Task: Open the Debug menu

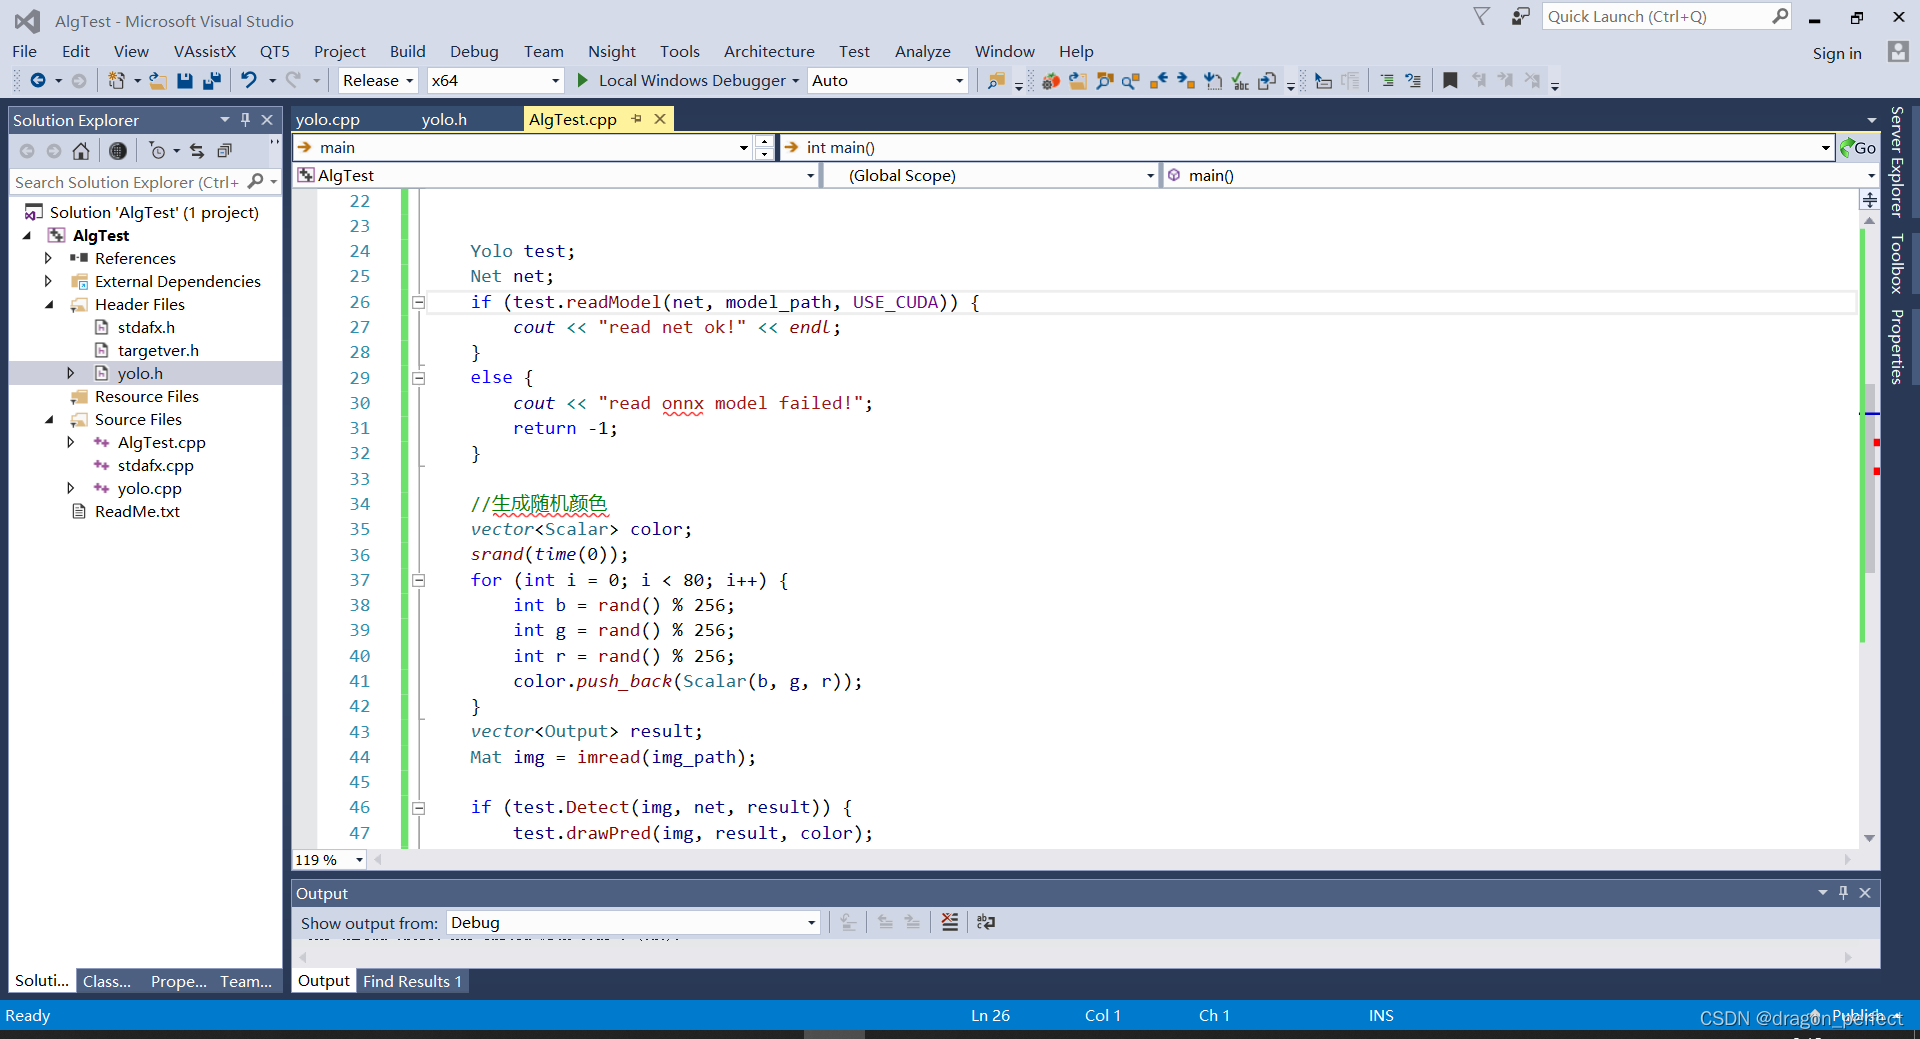Action: pos(474,51)
